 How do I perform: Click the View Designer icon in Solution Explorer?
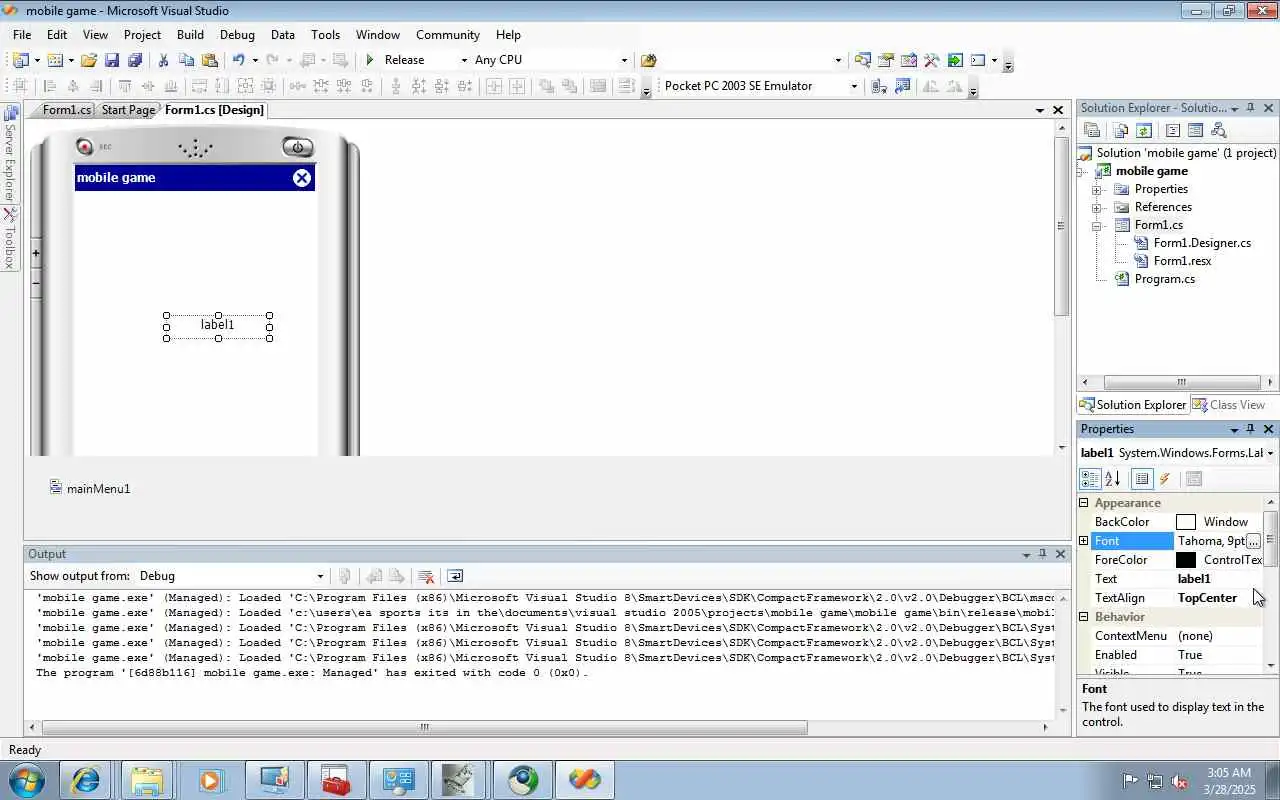pyautogui.click(x=1195, y=130)
